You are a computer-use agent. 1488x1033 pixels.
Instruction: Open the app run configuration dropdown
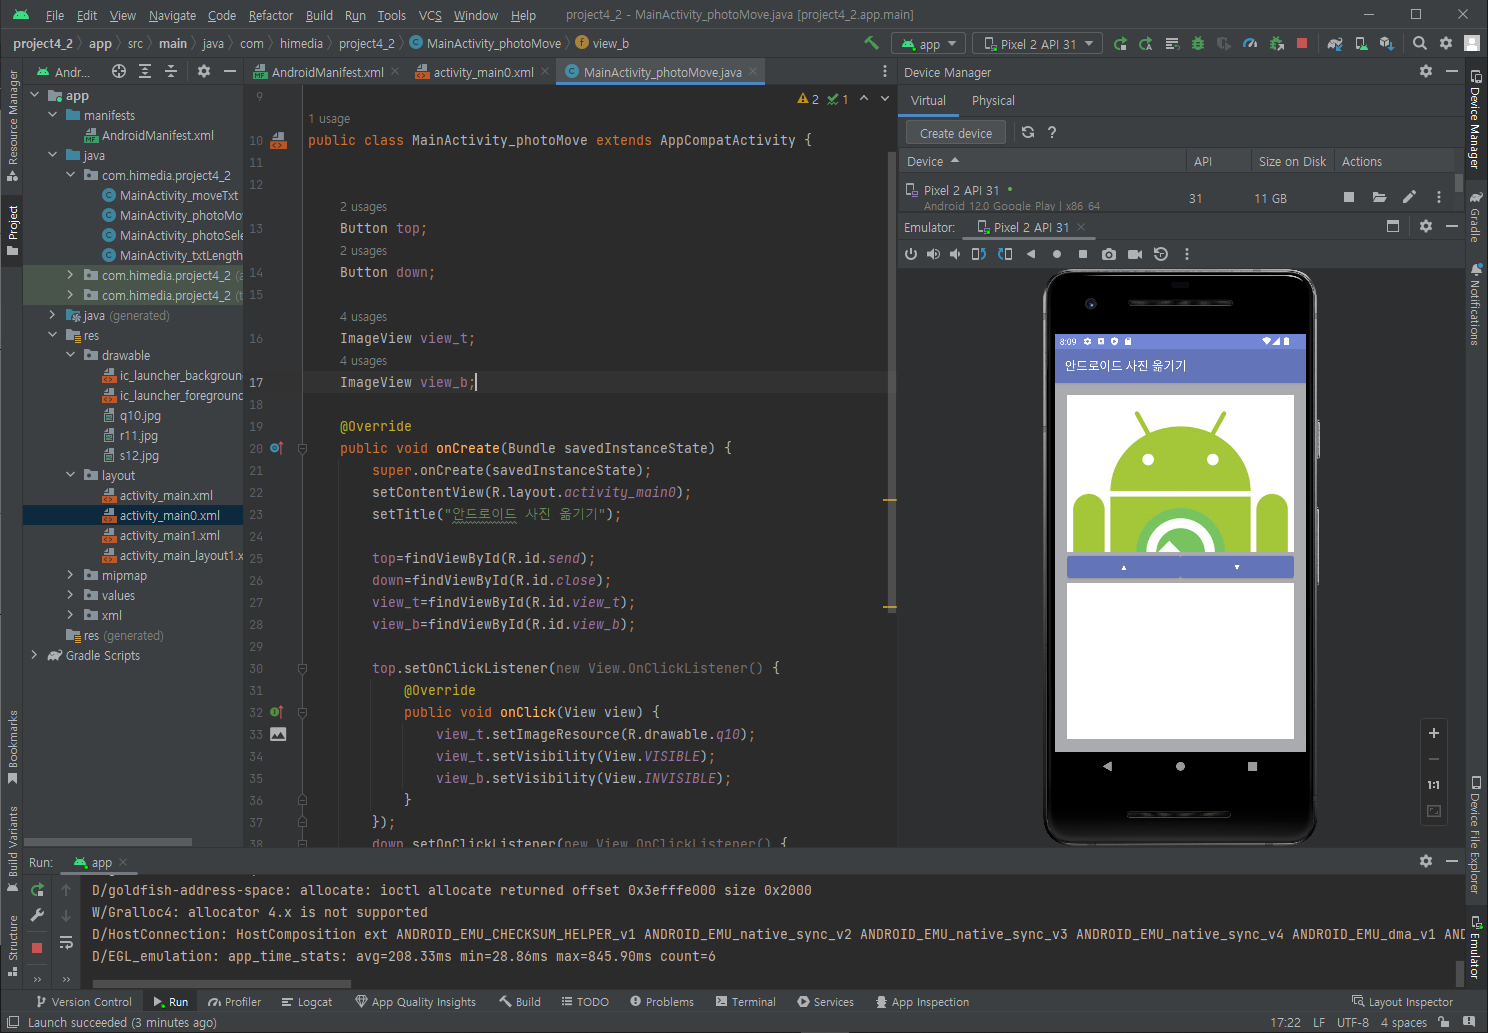point(930,44)
